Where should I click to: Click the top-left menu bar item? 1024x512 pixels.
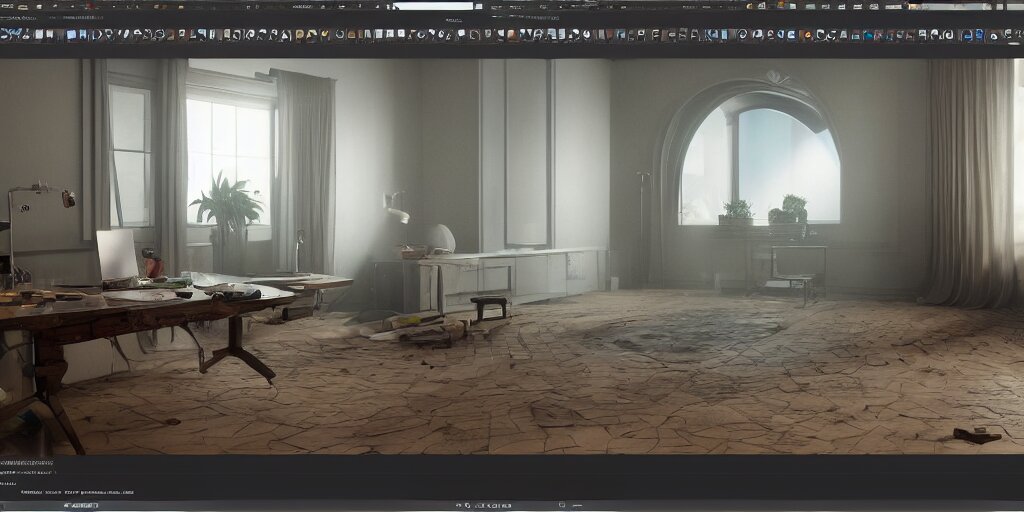[x=12, y=5]
